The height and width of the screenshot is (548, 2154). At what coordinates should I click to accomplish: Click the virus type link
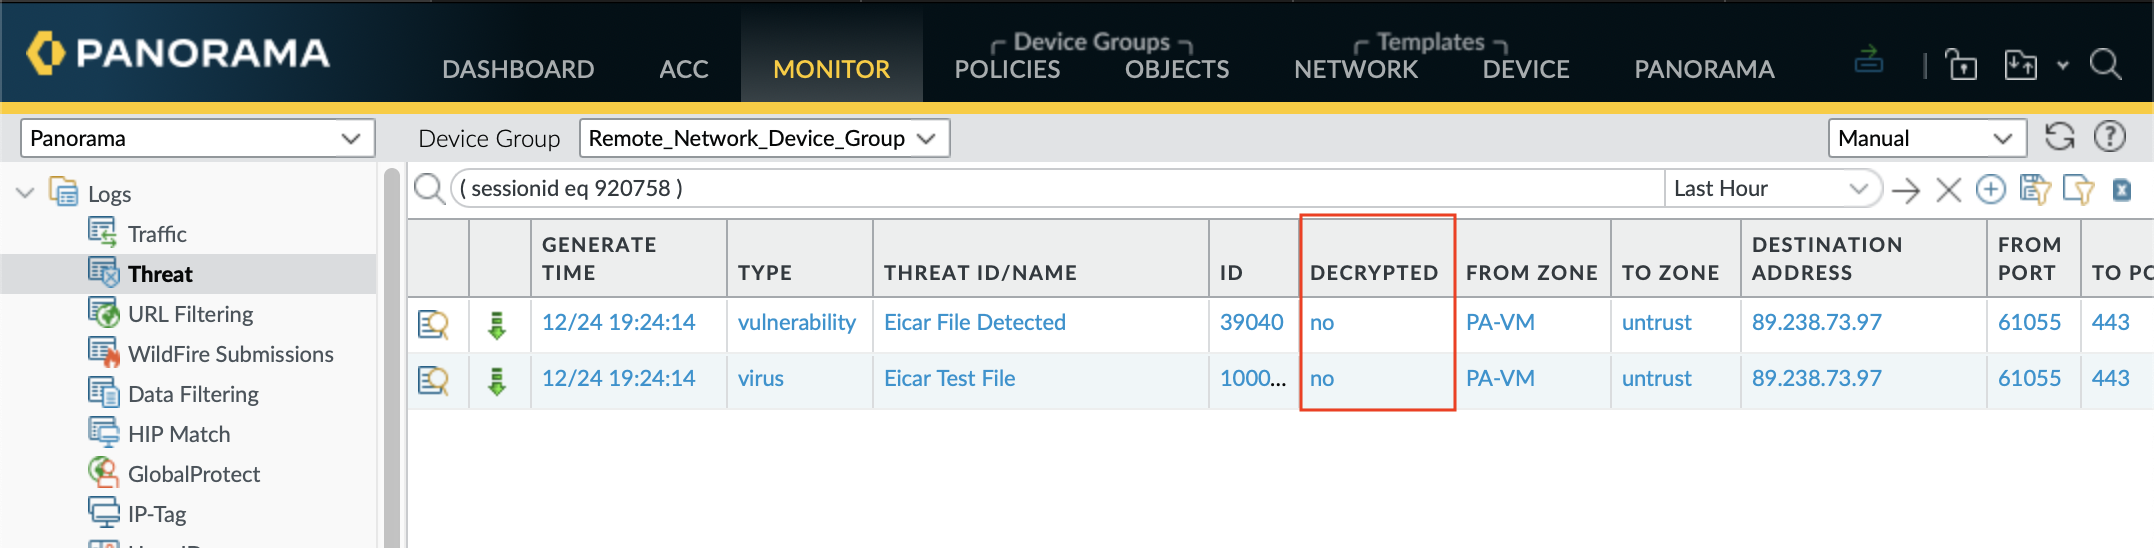[x=761, y=378]
